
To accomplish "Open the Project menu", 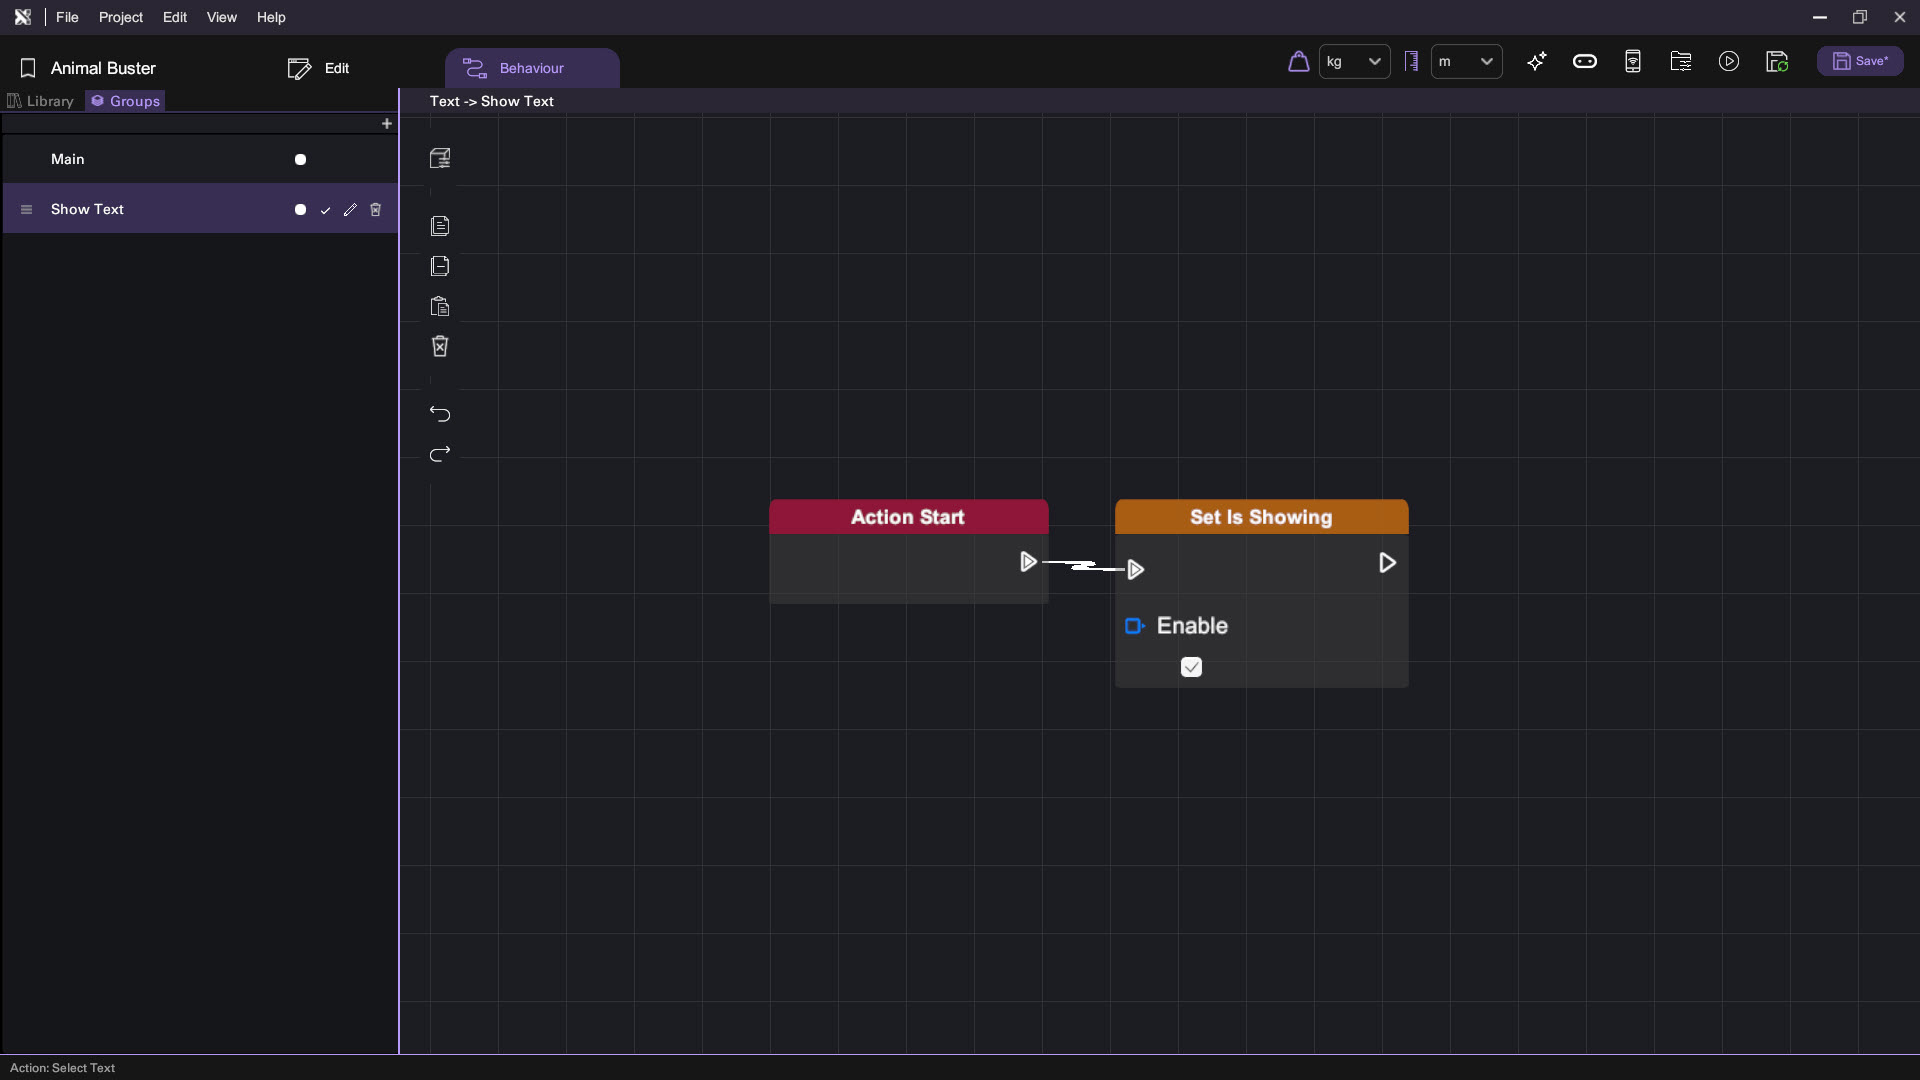I will point(120,17).
